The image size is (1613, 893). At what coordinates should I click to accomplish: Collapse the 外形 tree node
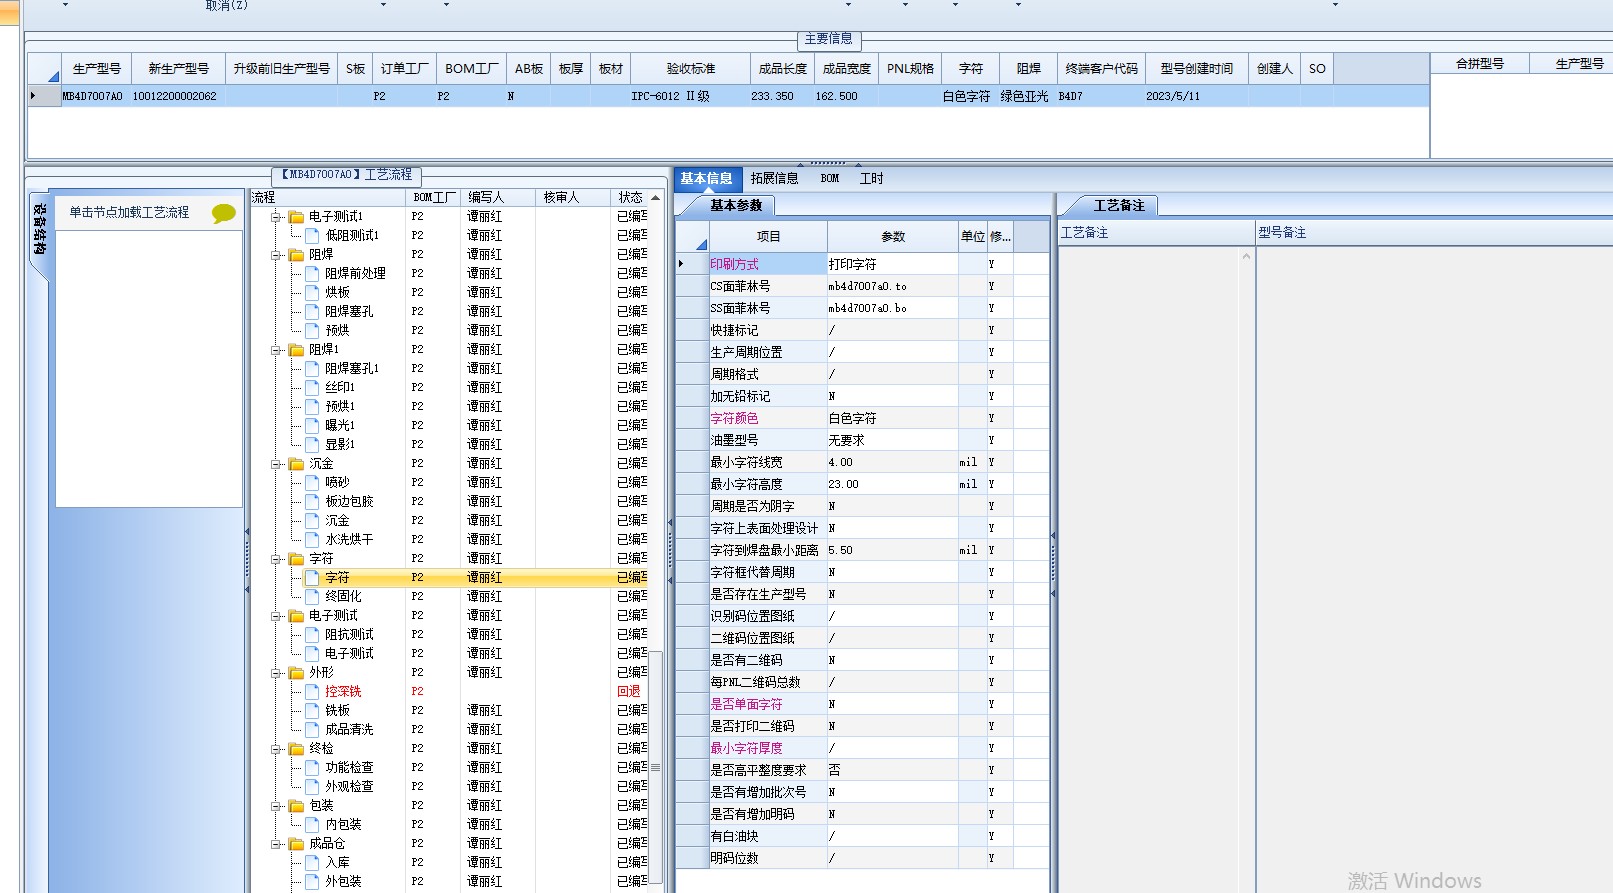point(276,673)
